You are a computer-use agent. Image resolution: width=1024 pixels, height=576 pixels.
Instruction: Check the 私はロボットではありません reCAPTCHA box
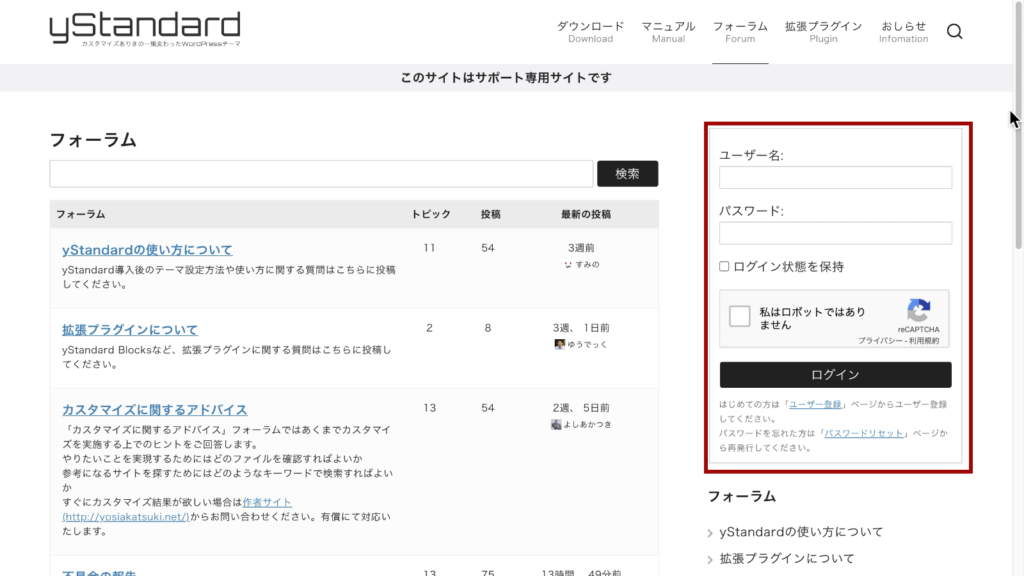[739, 316]
